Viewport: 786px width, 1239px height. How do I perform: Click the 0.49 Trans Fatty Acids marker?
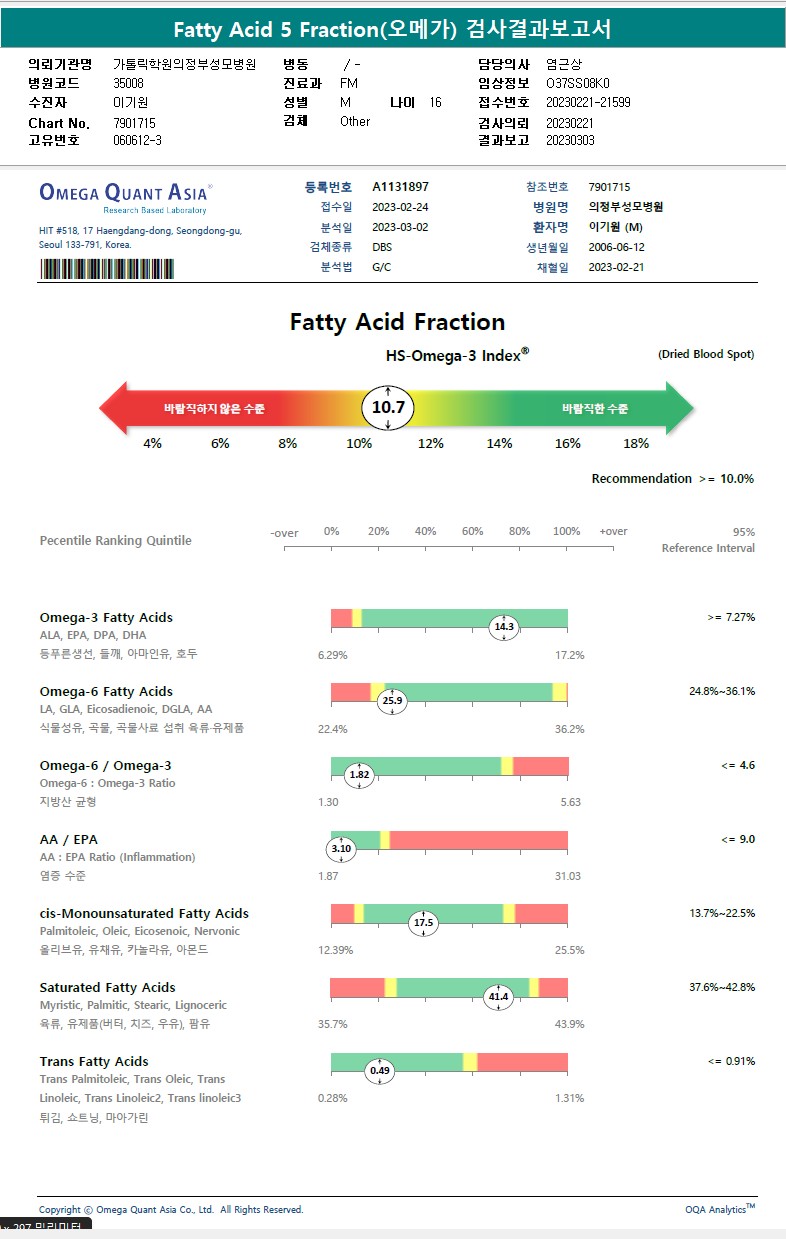[380, 1070]
